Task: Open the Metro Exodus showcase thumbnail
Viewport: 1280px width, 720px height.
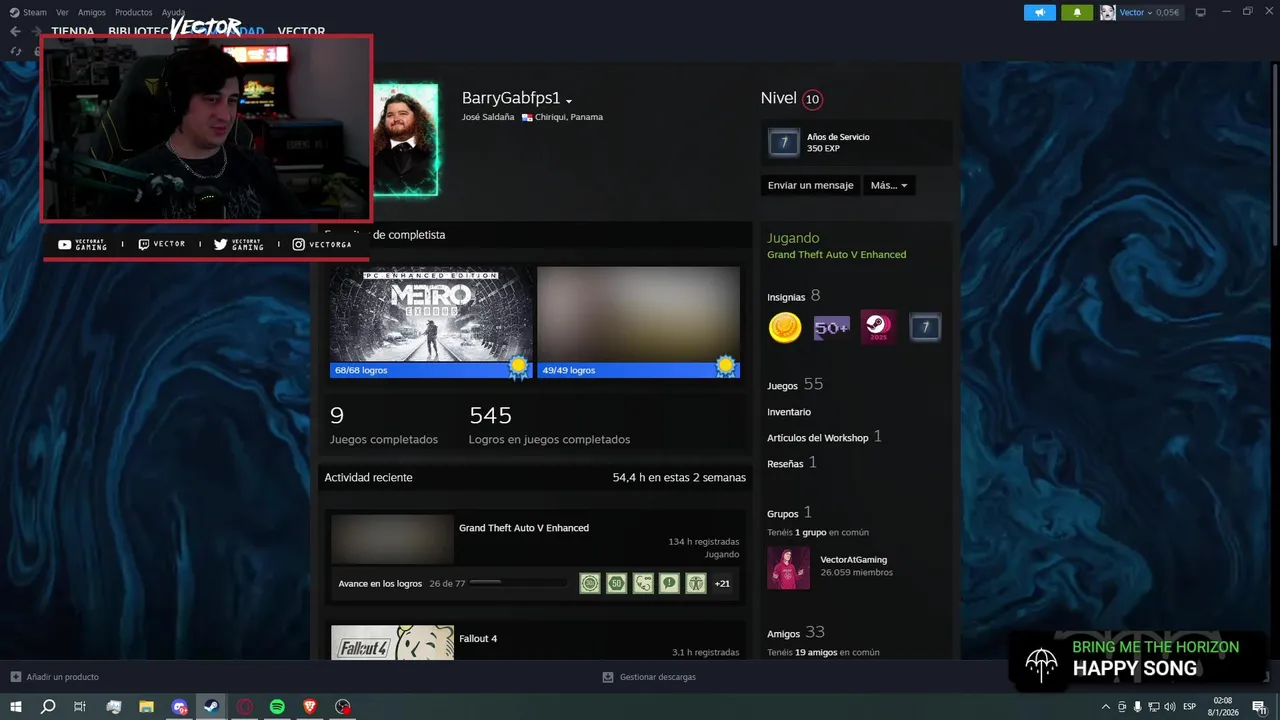Action: point(431,314)
